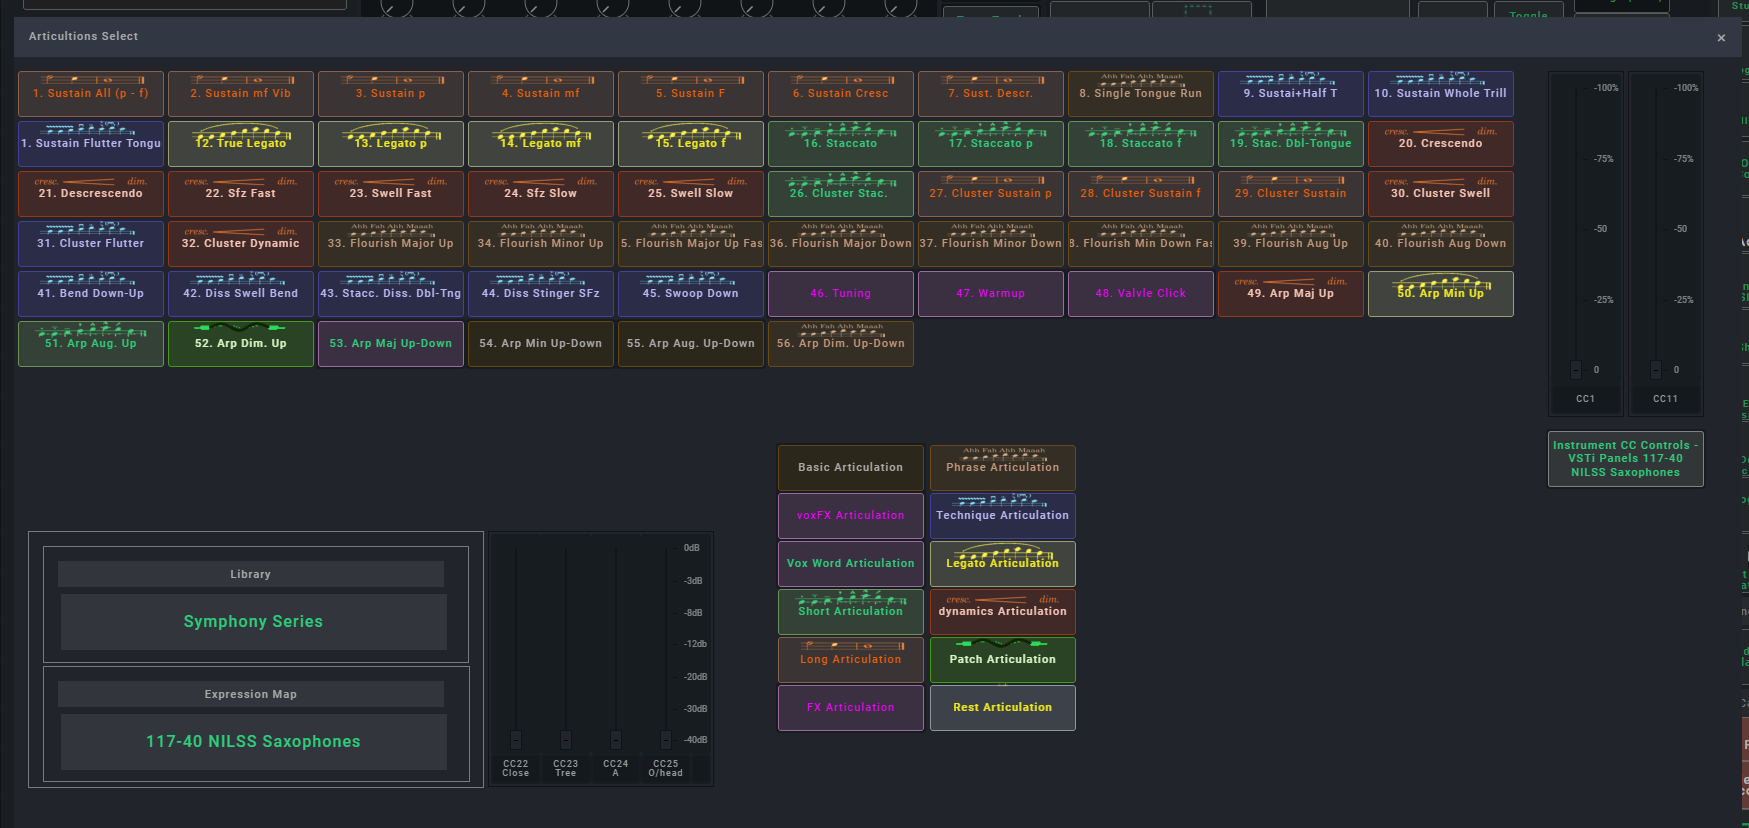Show the Phrase Articulation group
Image resolution: width=1749 pixels, height=828 pixels.
[x=1003, y=468]
